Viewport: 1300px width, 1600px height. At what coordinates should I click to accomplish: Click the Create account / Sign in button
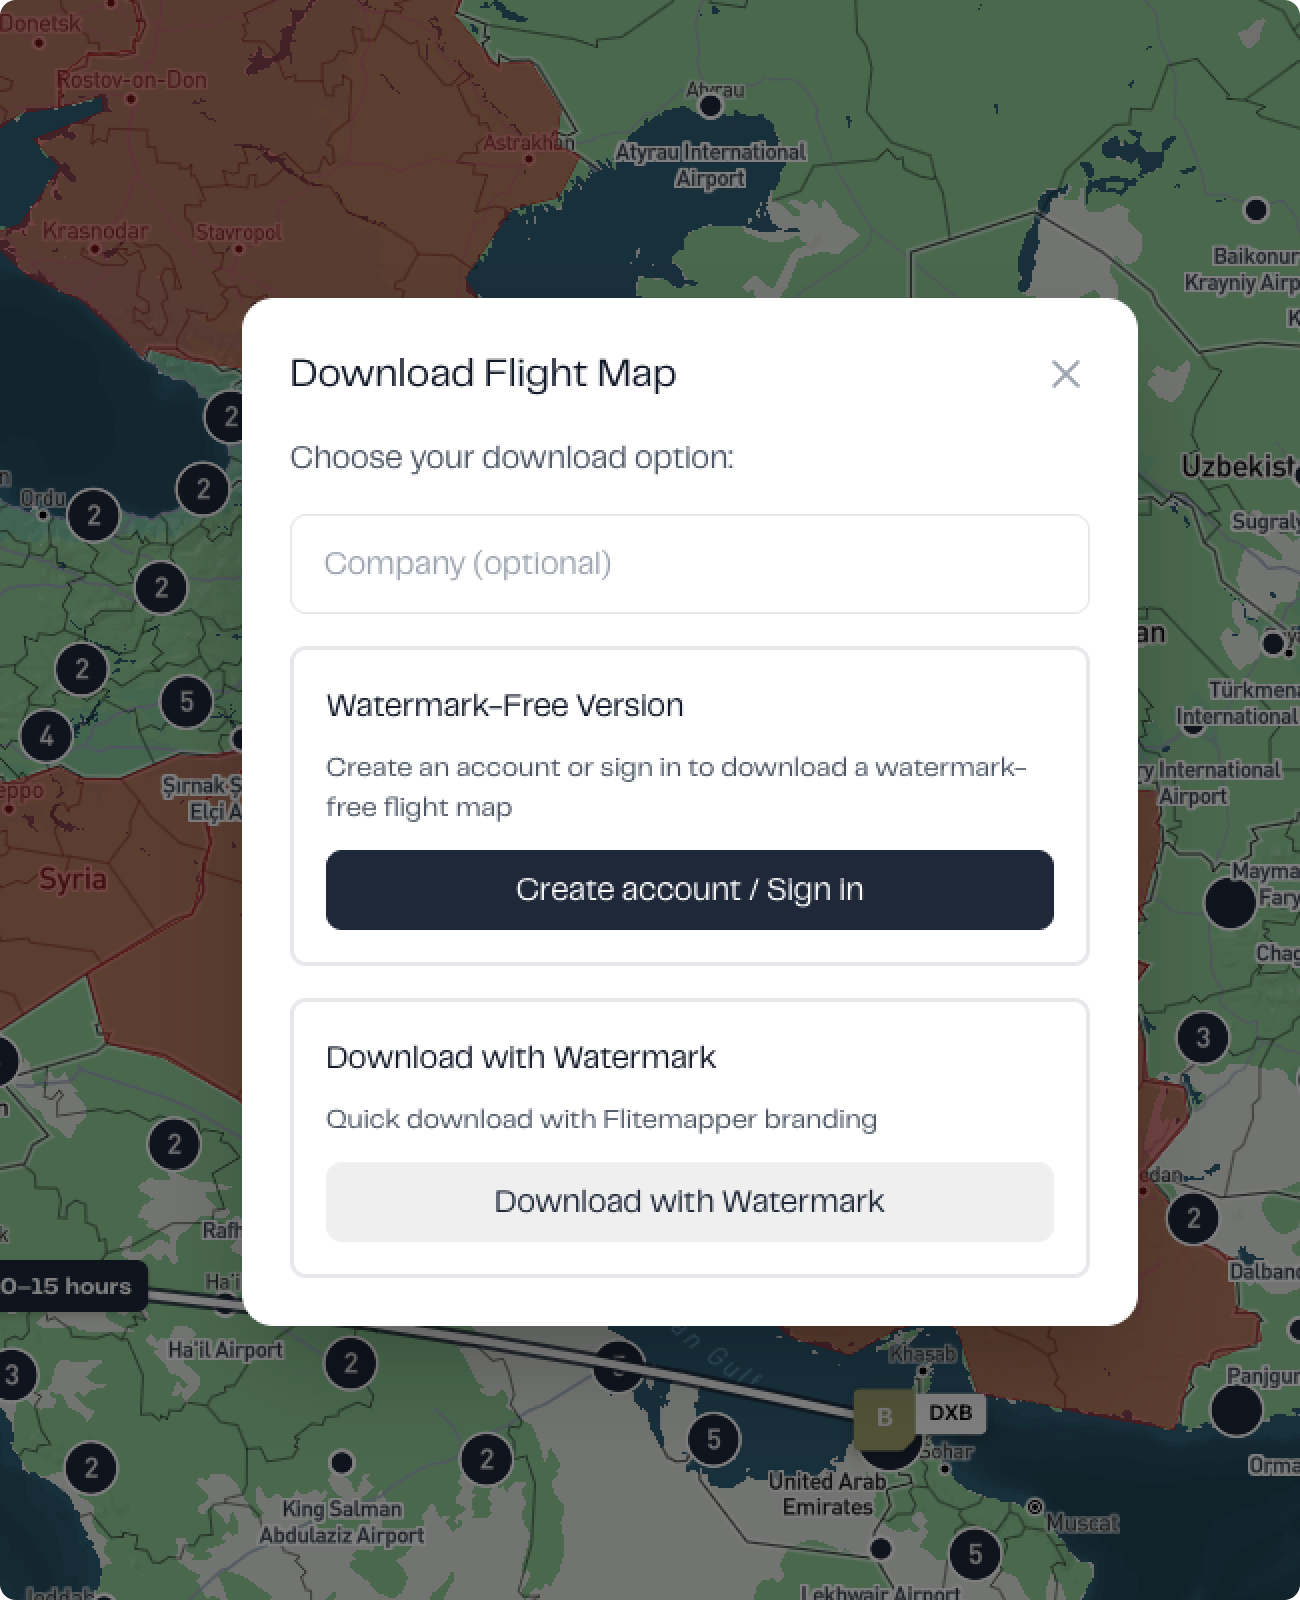click(x=690, y=890)
